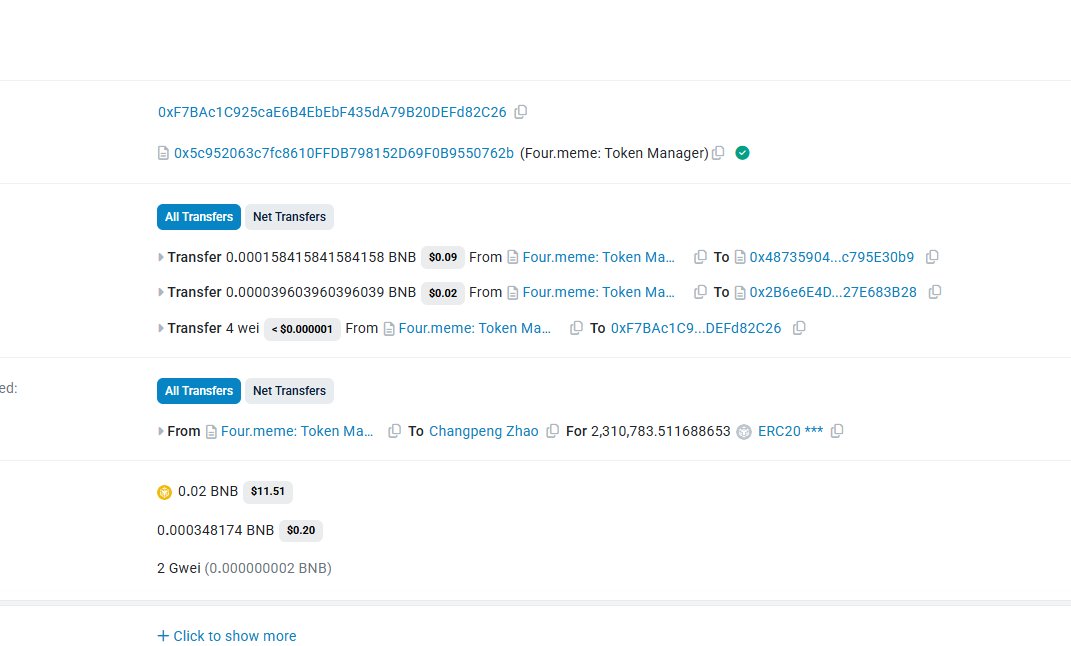Viewport: 1071px width, 646px height.
Task: Click the BNB coin icon beside 0.02 BNB
Action: [x=165, y=492]
